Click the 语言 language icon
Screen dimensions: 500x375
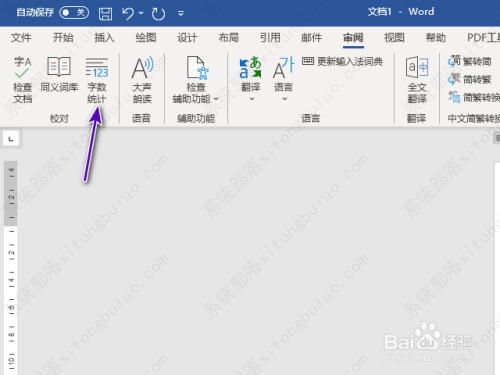click(283, 68)
